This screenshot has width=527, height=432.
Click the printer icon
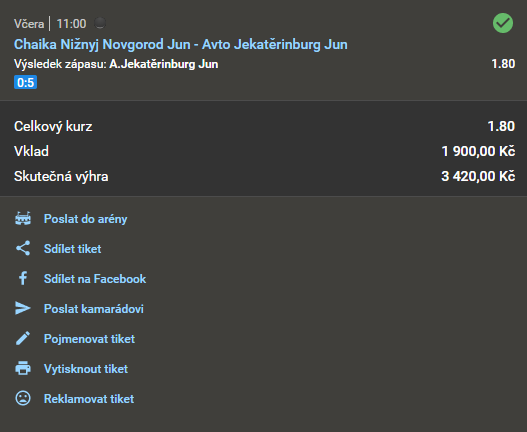[x=23, y=368]
